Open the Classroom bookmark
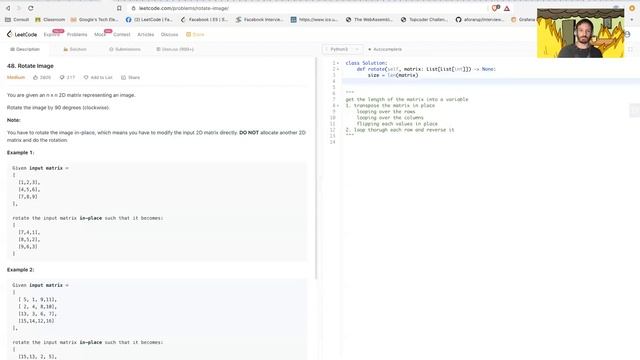The height and width of the screenshot is (360, 640). 50,20
